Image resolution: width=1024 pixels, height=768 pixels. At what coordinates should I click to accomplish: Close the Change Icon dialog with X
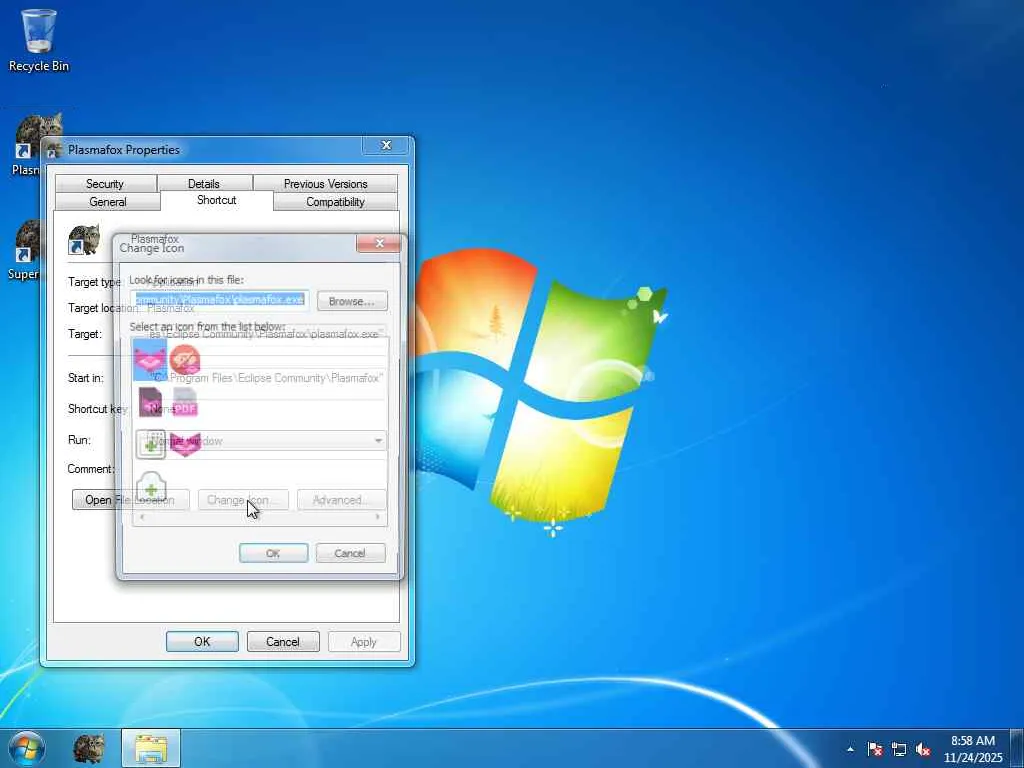pos(379,244)
